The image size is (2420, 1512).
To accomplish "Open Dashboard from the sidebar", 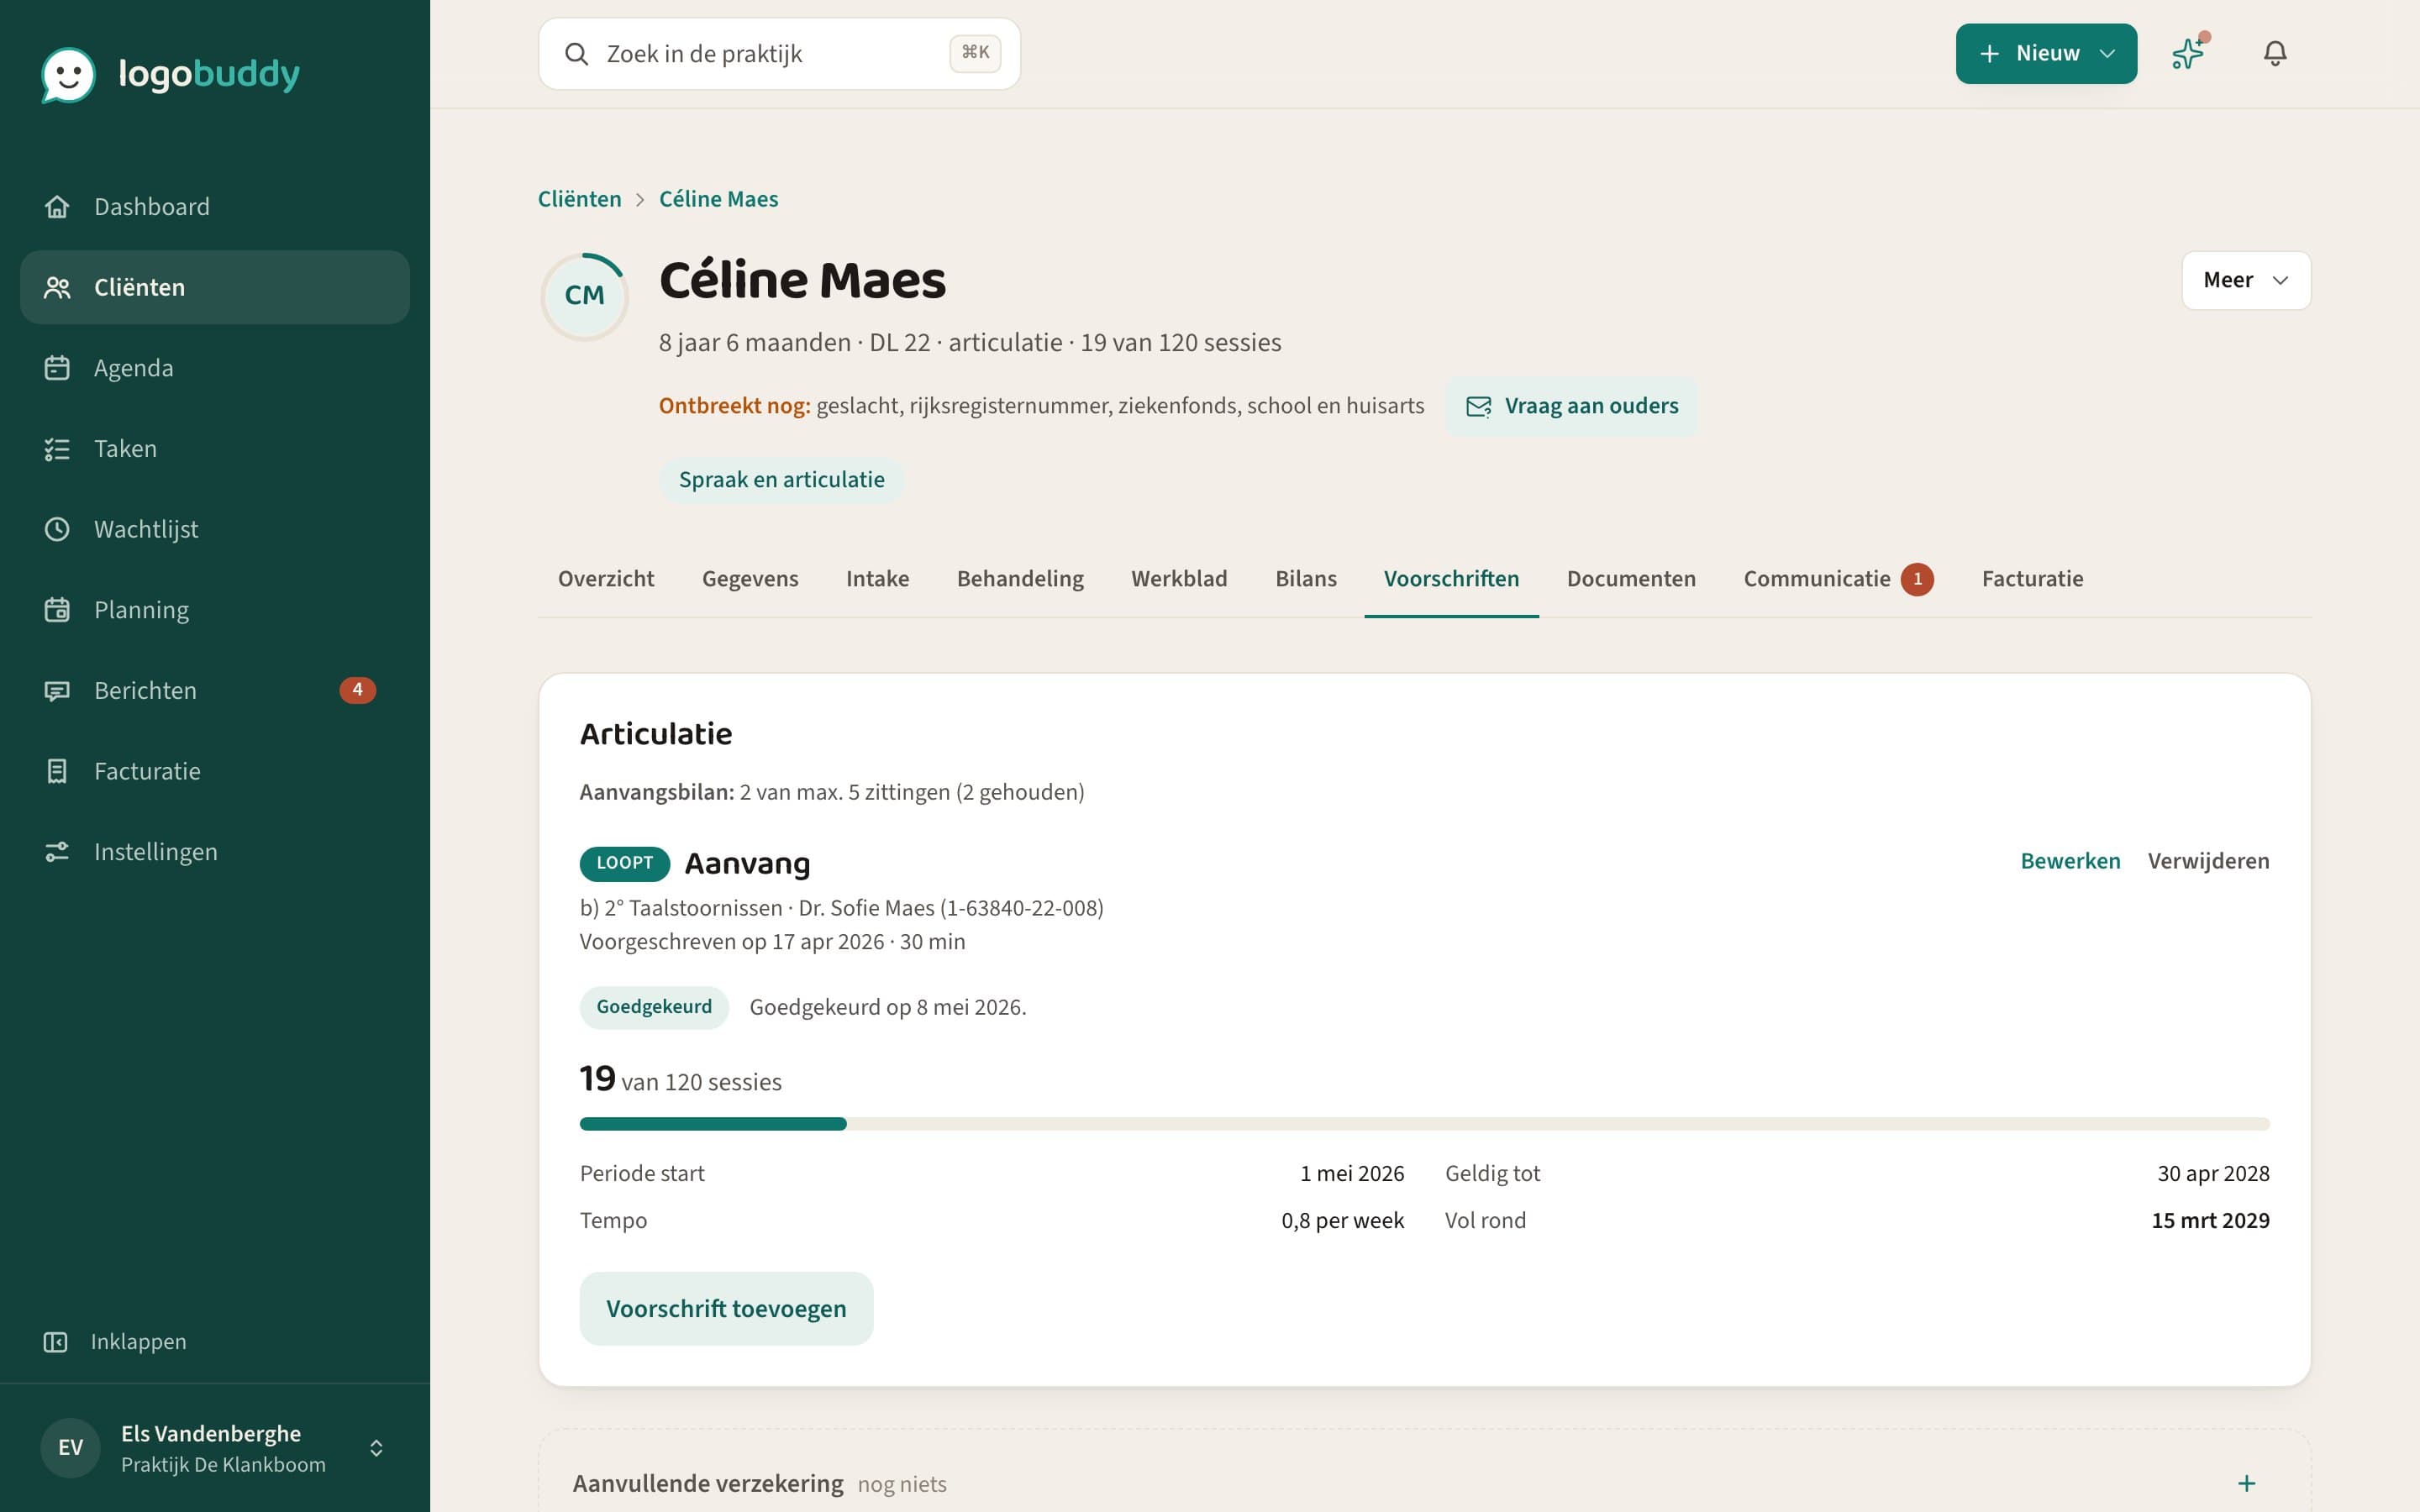I will [215, 207].
